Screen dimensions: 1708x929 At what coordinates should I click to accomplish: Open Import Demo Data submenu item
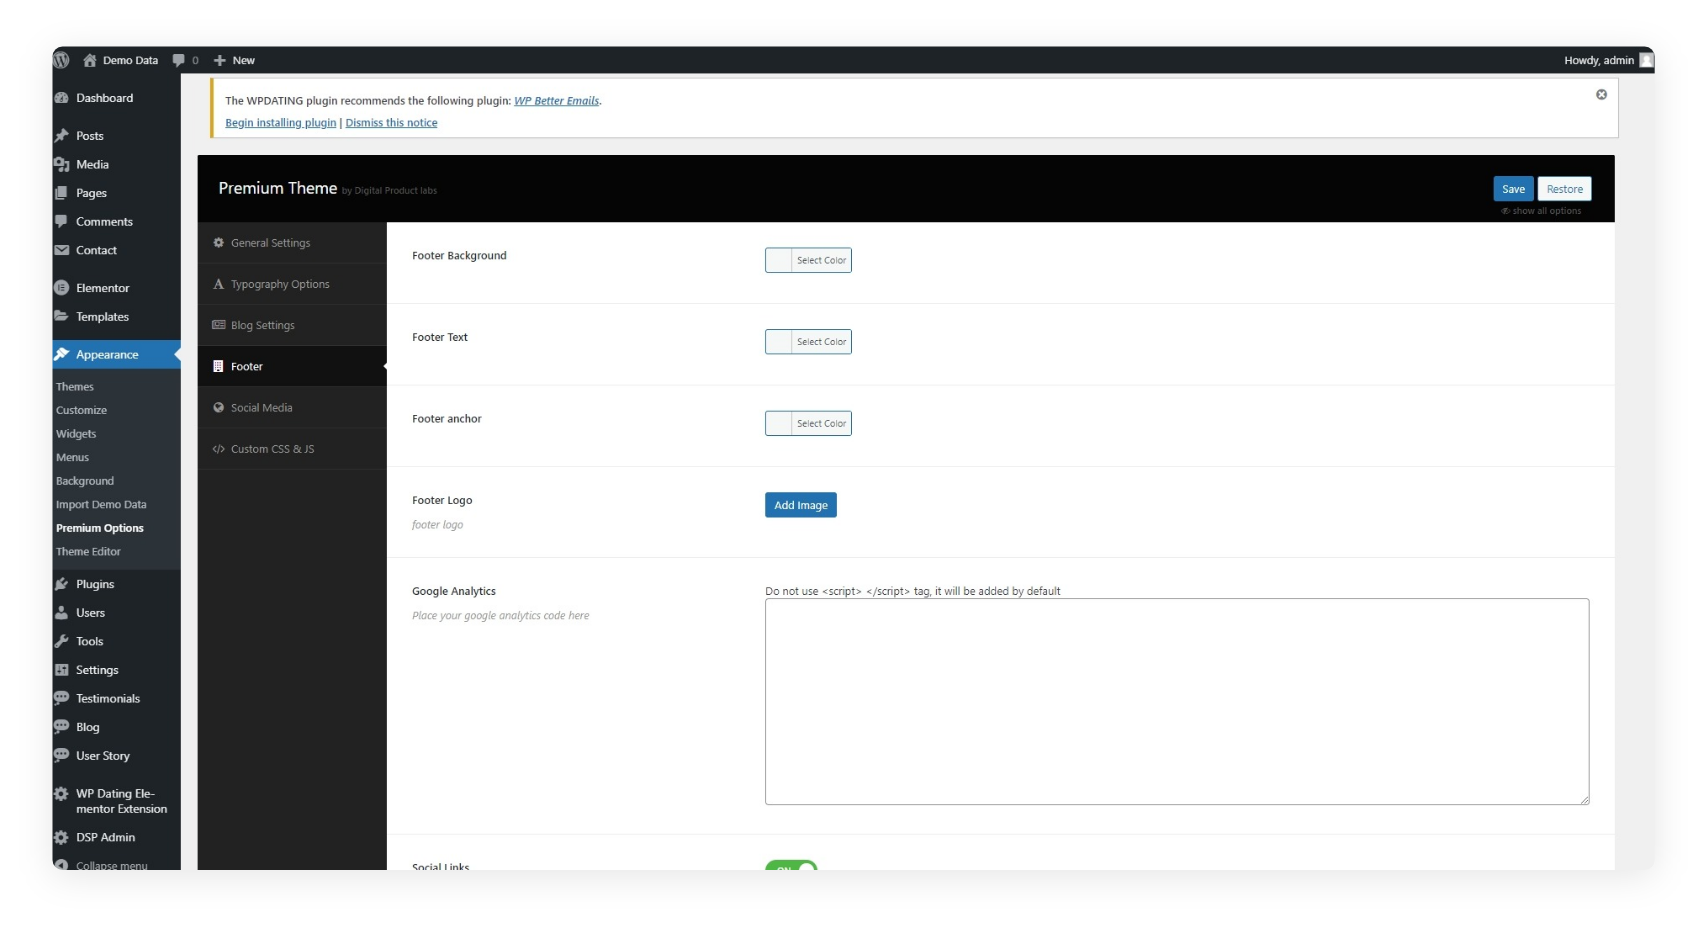click(x=101, y=505)
